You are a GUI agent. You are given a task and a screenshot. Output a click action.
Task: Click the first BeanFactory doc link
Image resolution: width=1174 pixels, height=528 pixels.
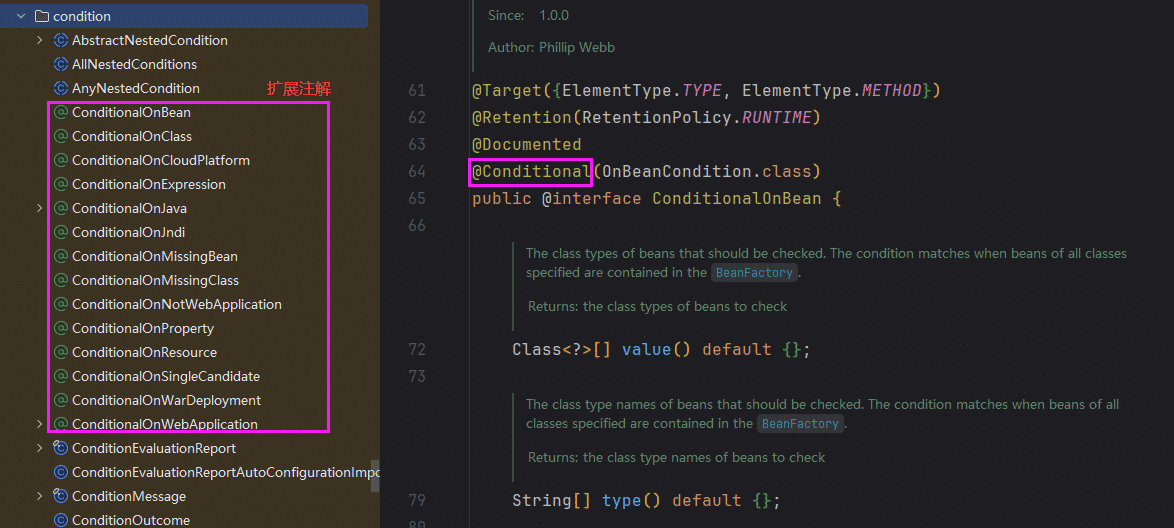tap(754, 273)
